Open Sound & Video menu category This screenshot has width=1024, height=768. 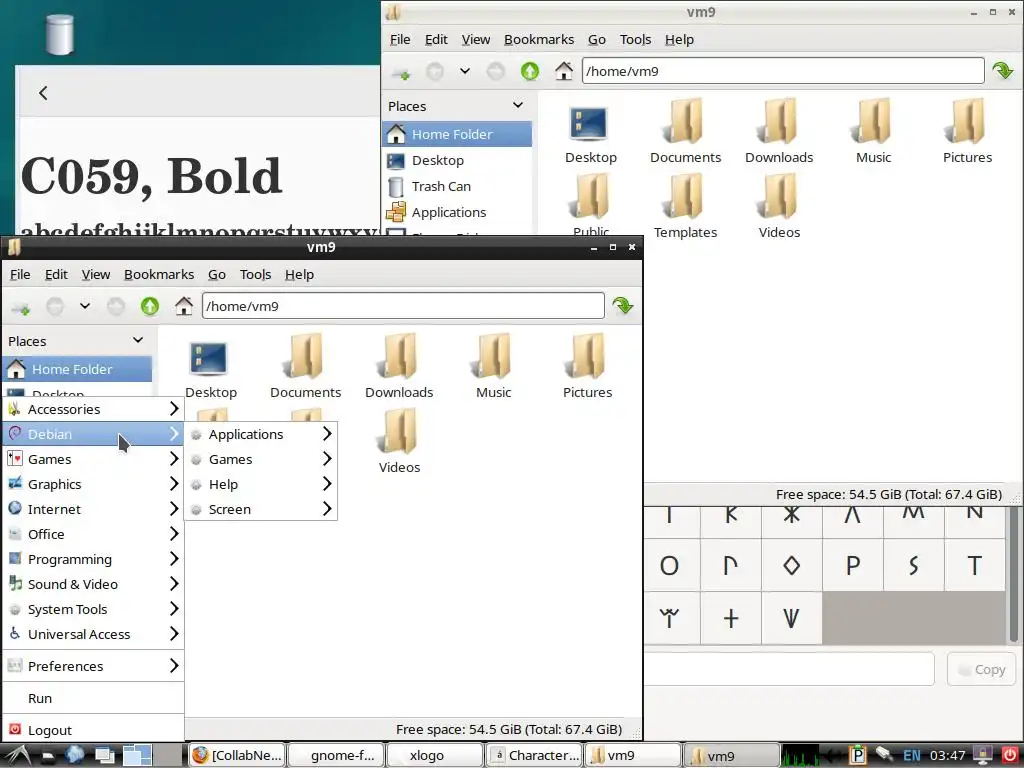coord(93,584)
